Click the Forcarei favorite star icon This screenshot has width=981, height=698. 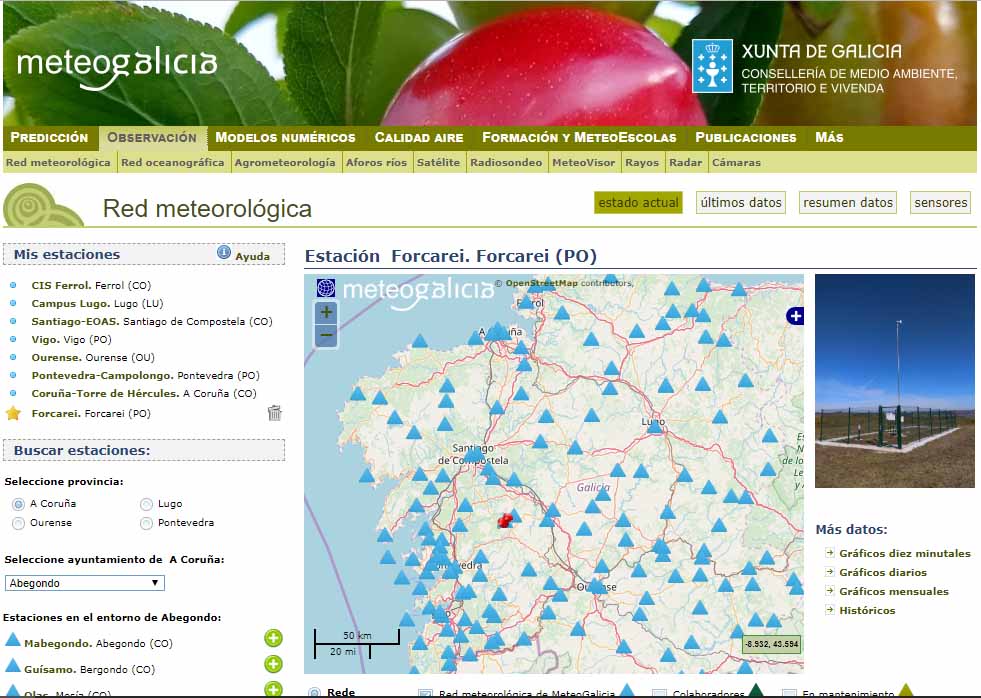(x=13, y=413)
